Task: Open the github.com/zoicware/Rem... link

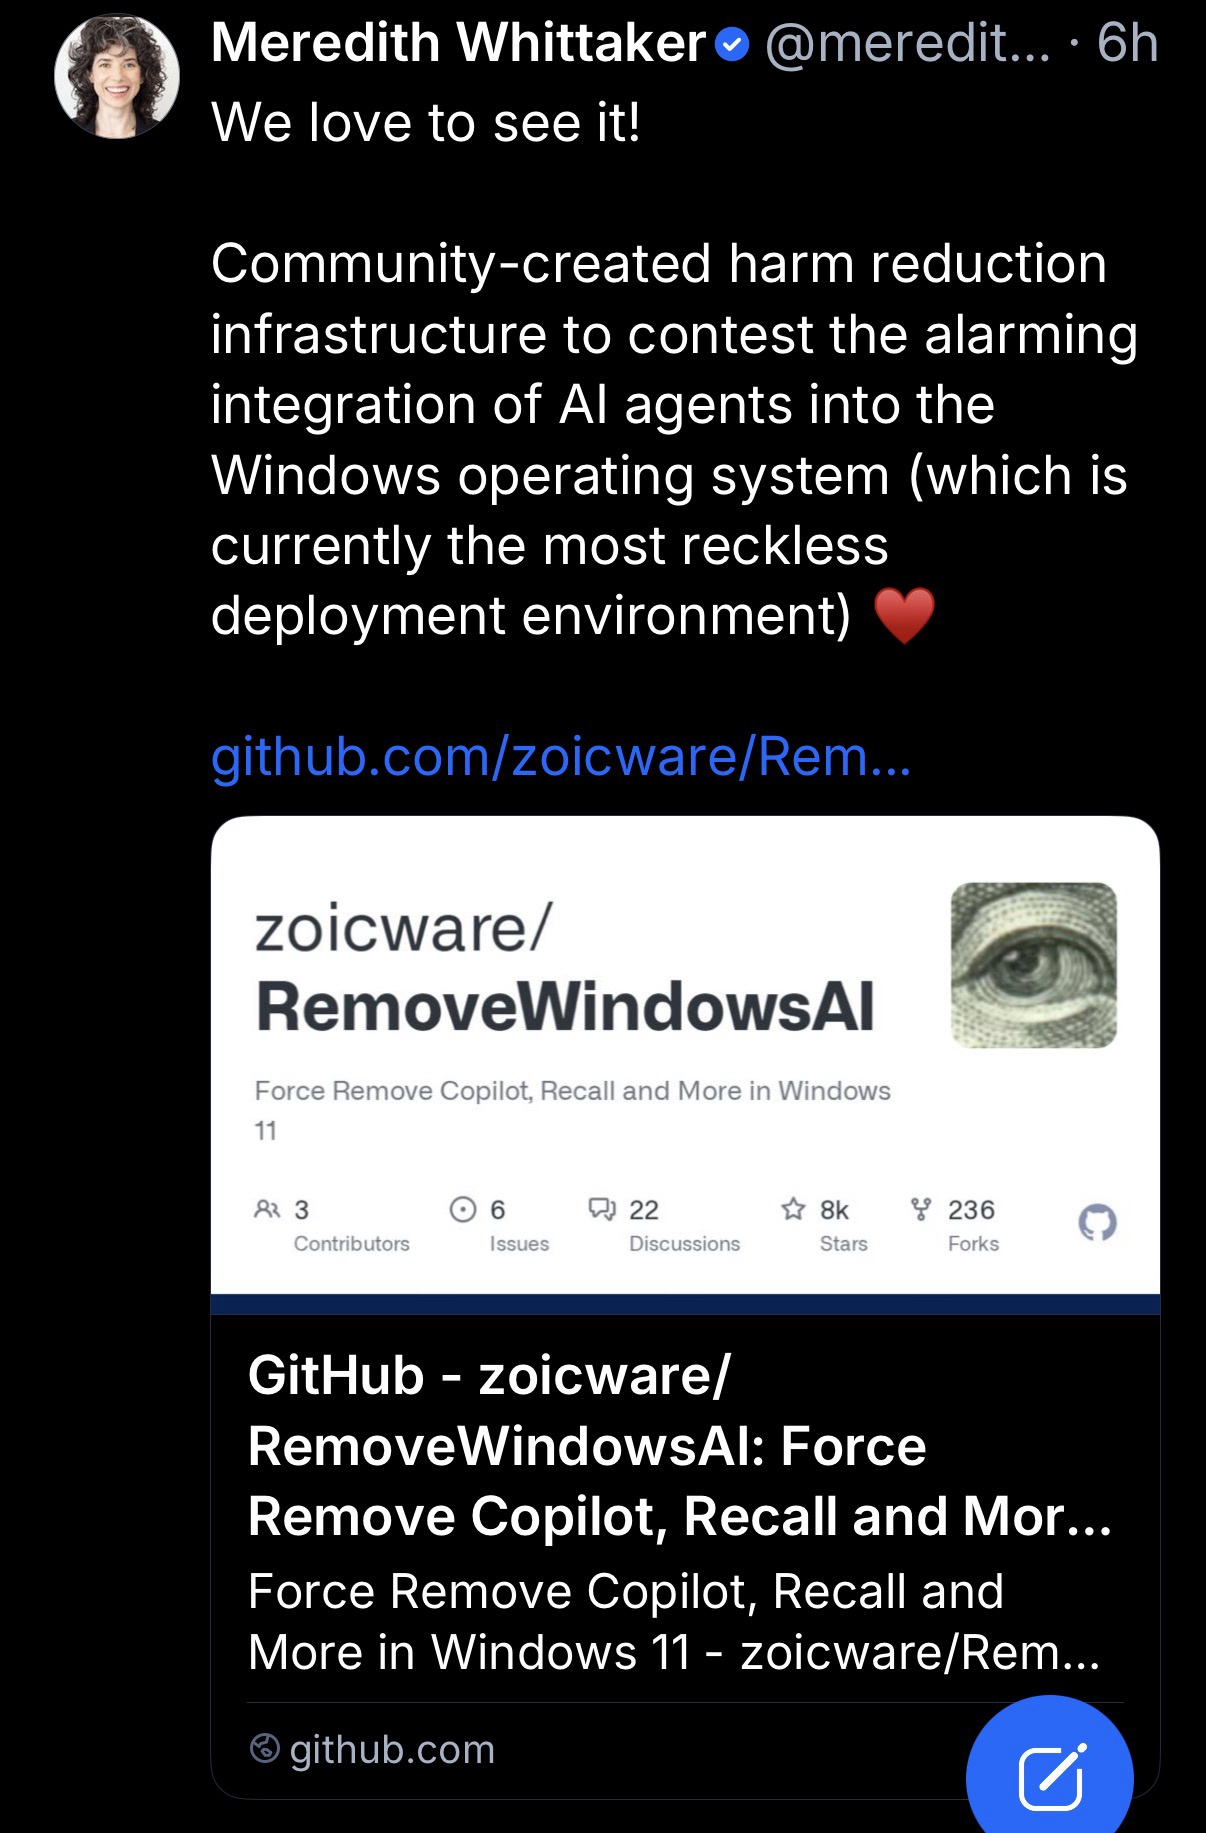Action: click(561, 756)
